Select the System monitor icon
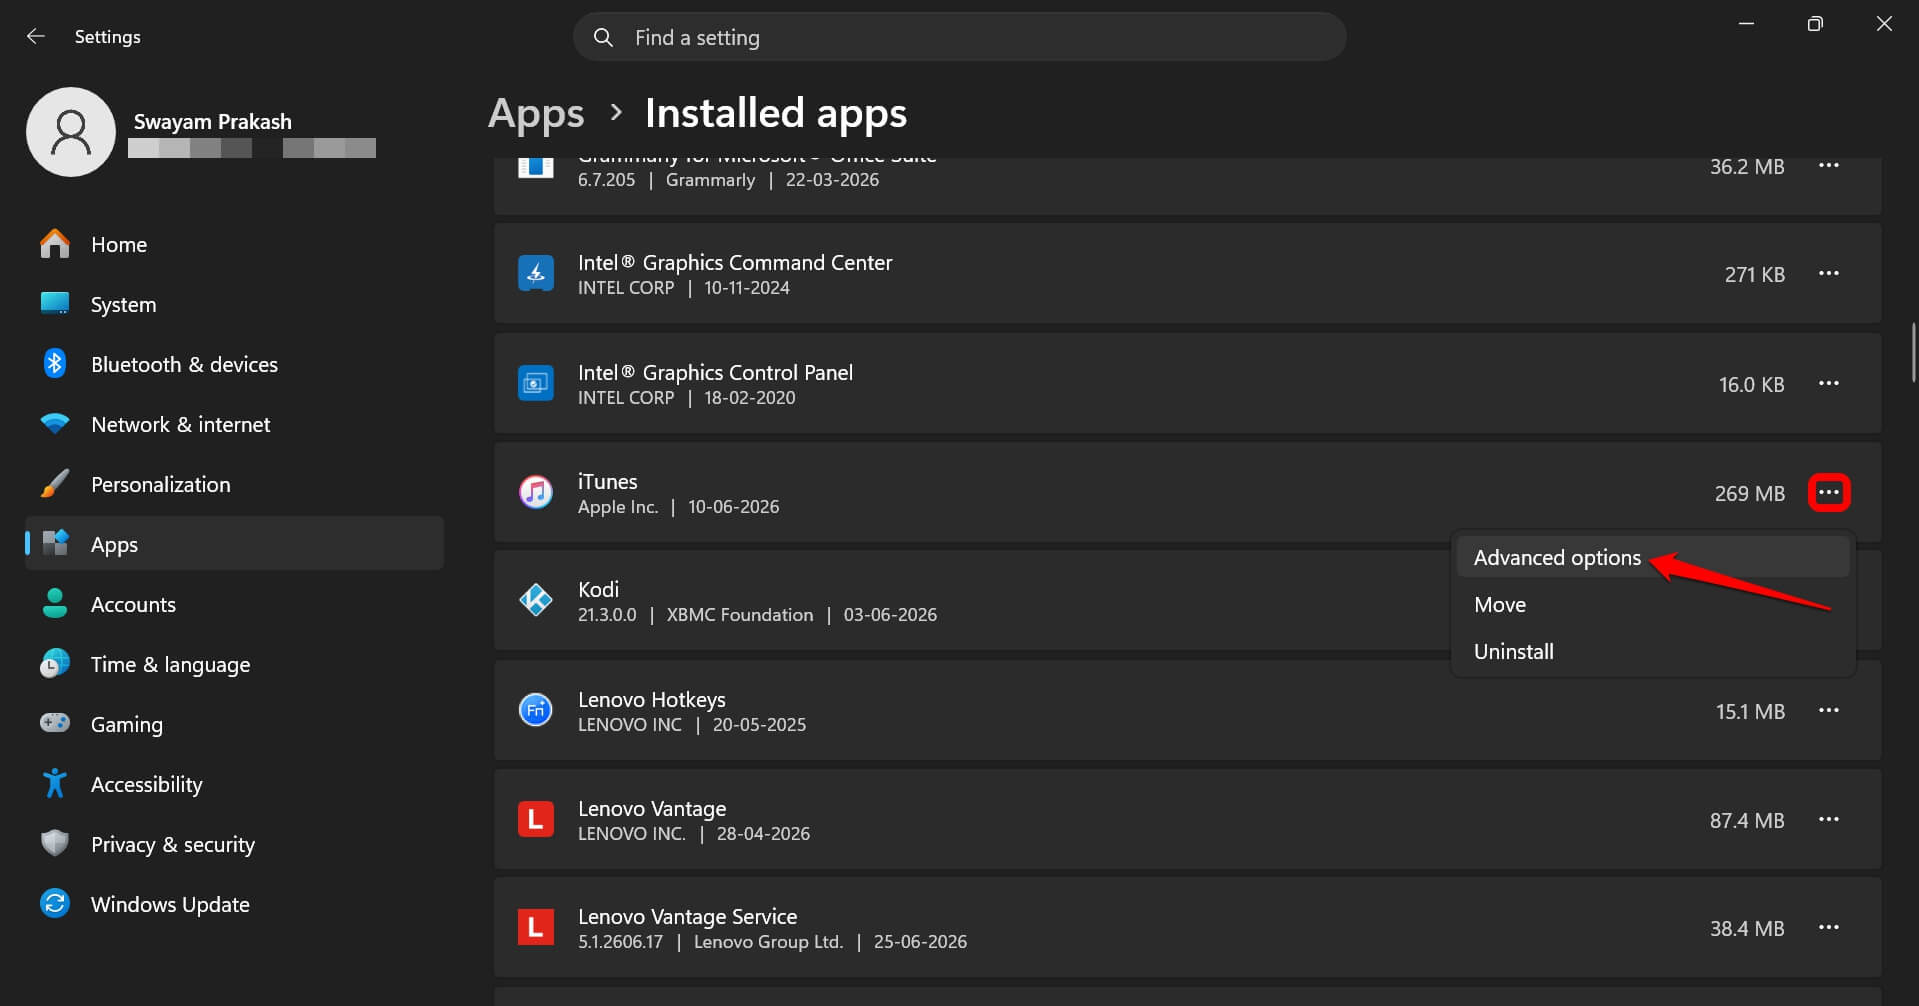The image size is (1919, 1006). click(x=55, y=304)
